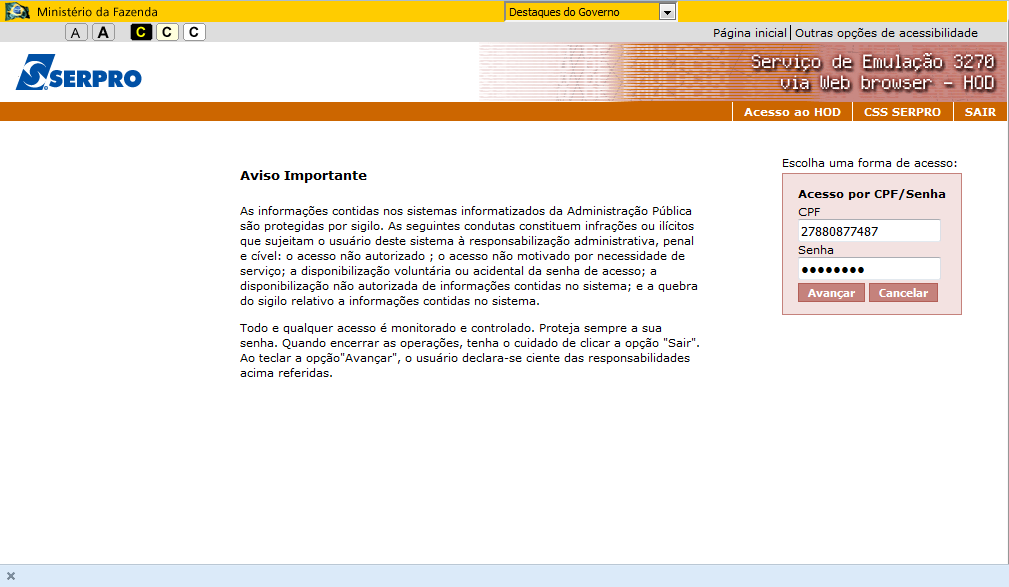The width and height of the screenshot is (1009, 587).
Task: Select the light yellow contrast C option
Action: 167,32
